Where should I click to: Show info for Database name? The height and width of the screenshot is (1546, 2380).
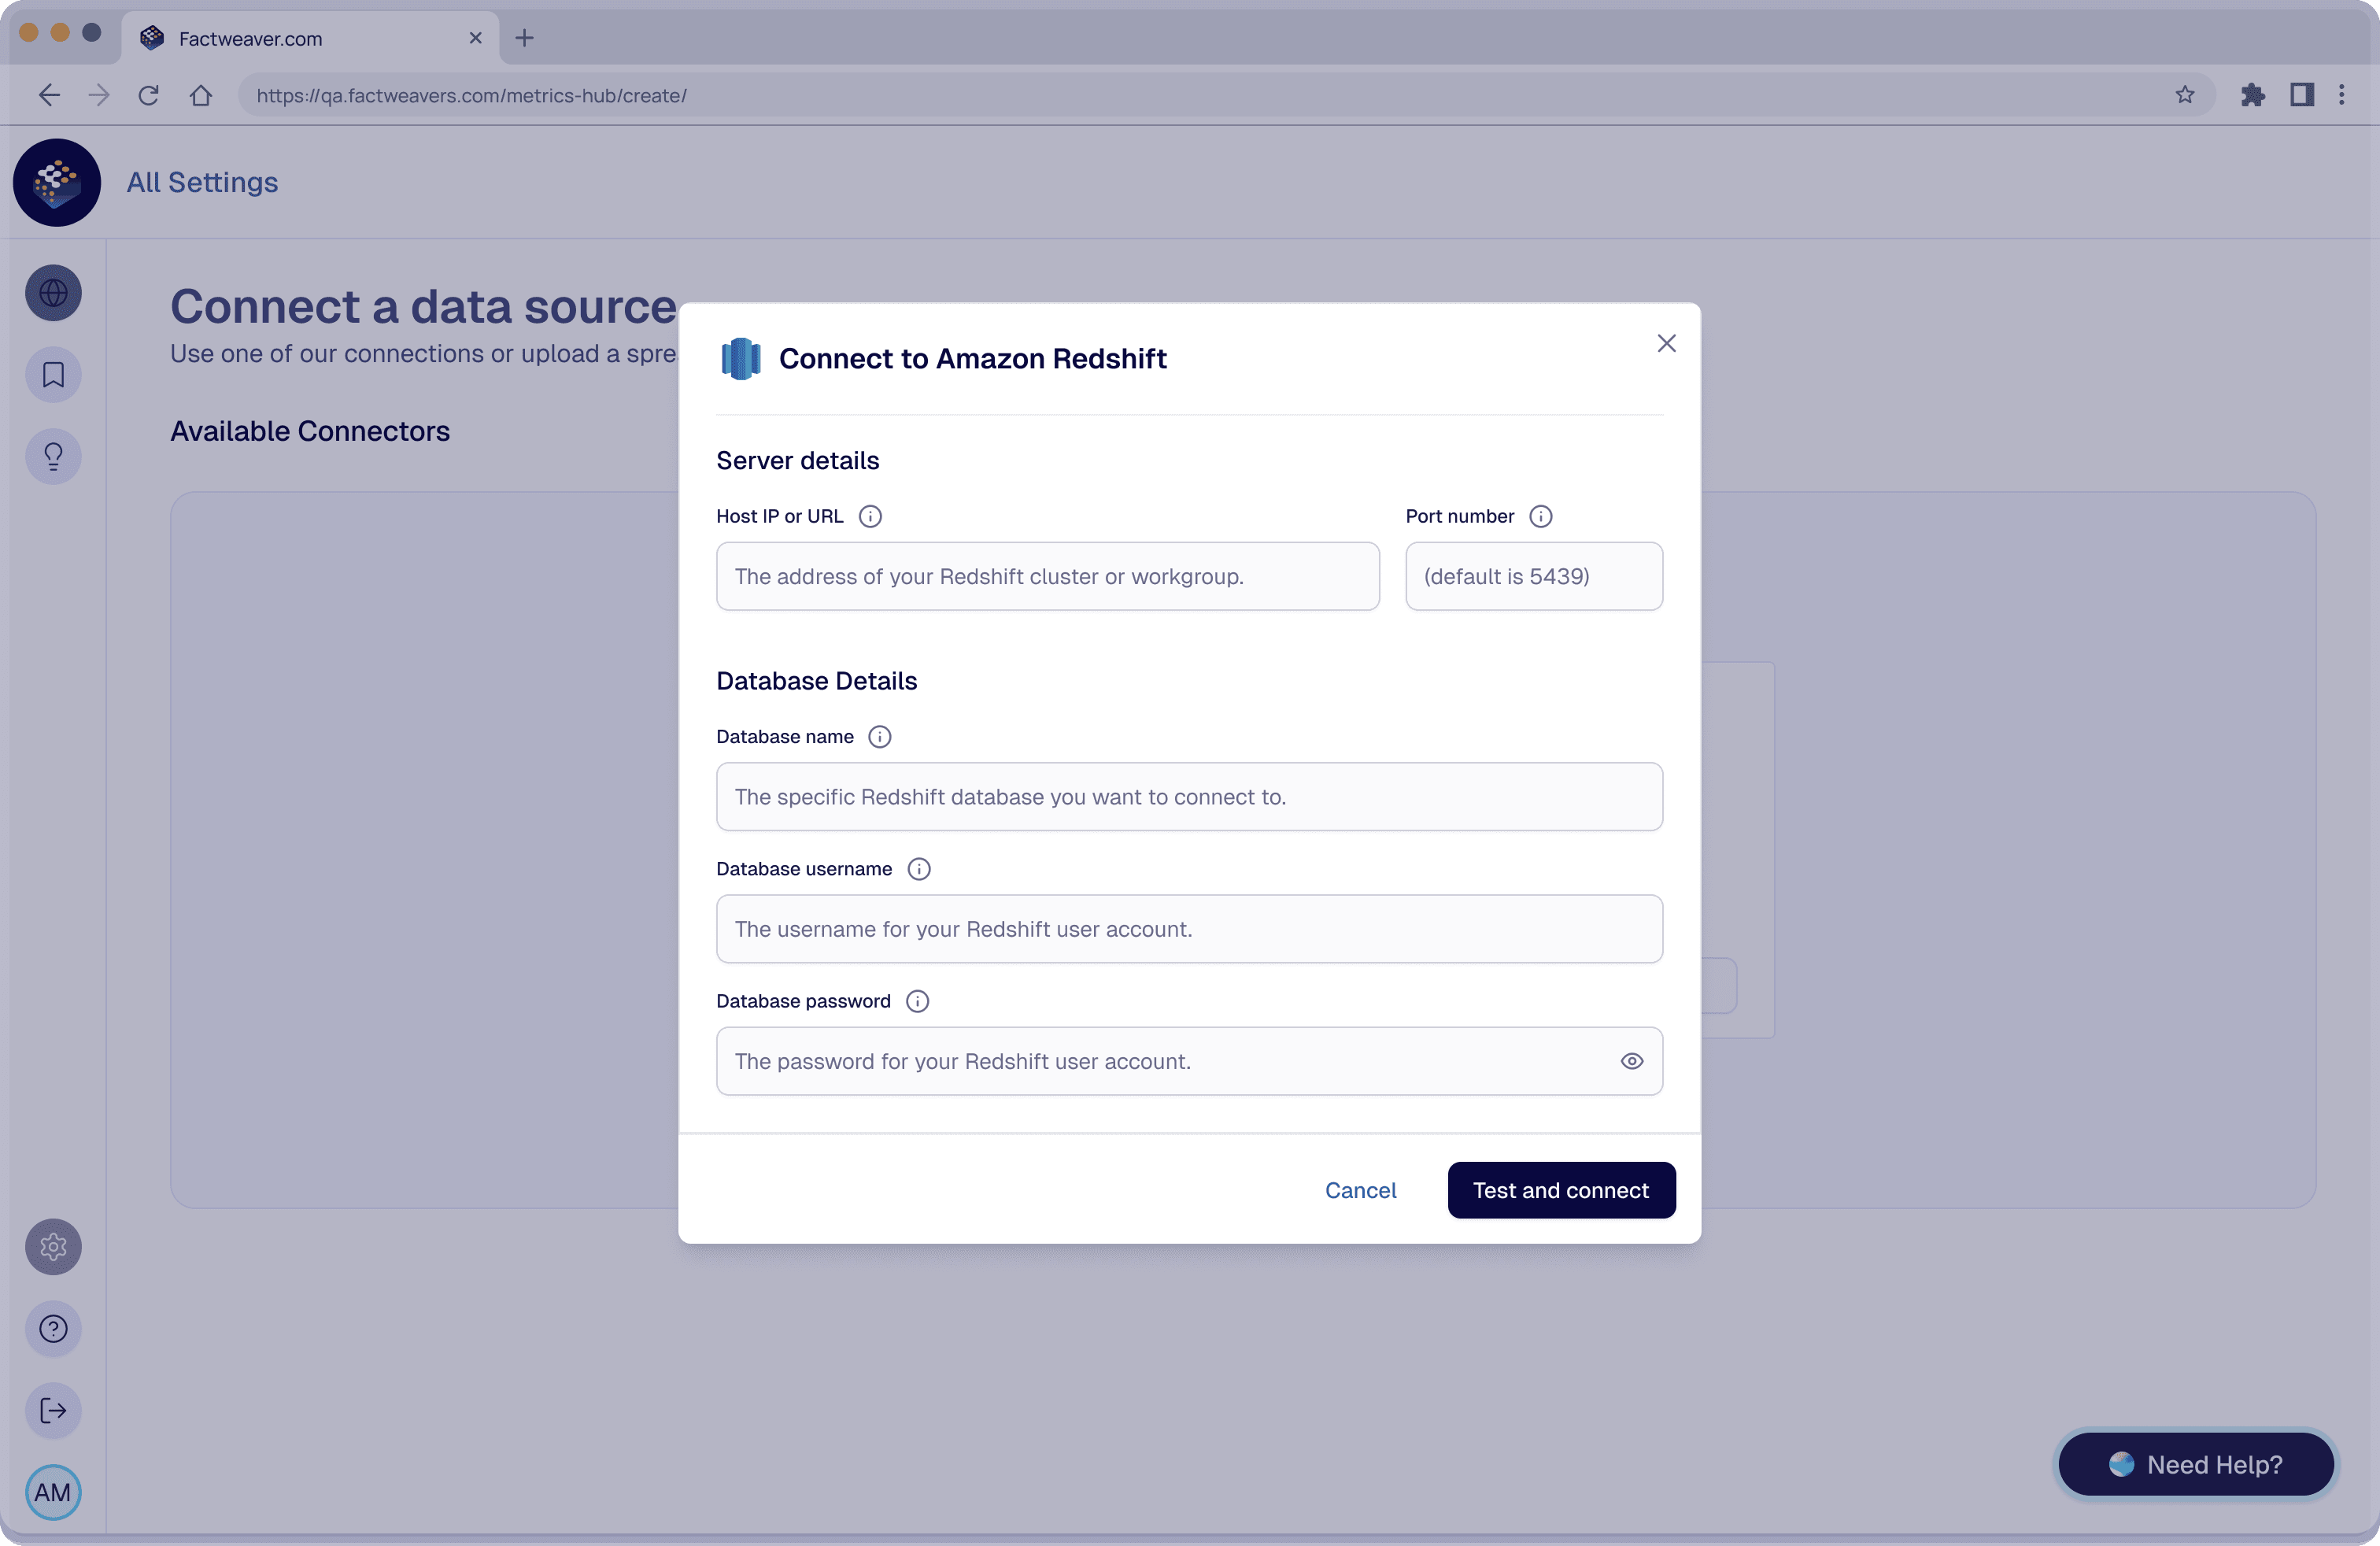coord(880,737)
